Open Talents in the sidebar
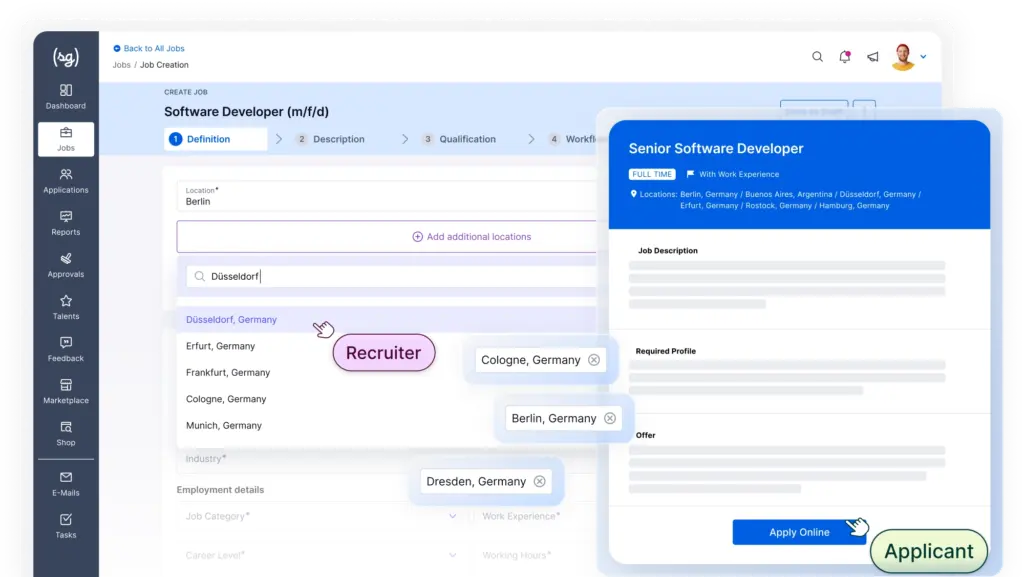Image resolution: width=1024 pixels, height=577 pixels. point(66,306)
